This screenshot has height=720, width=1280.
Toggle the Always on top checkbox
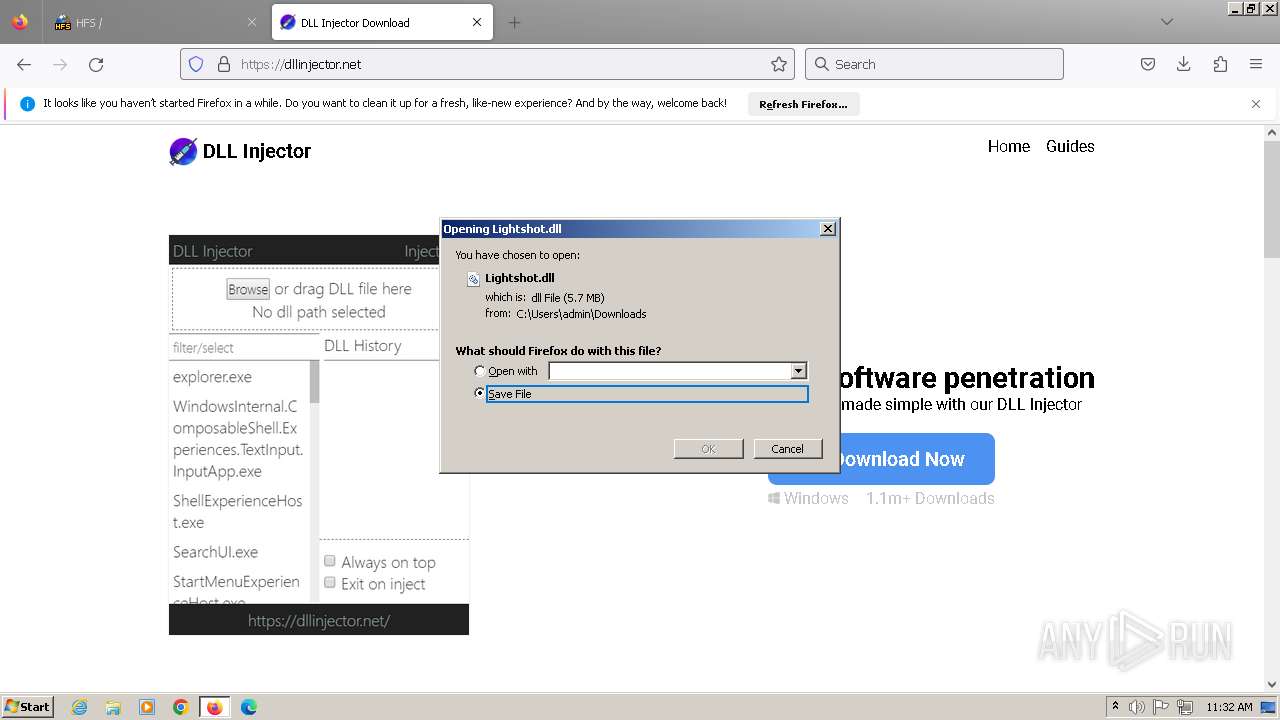point(329,561)
